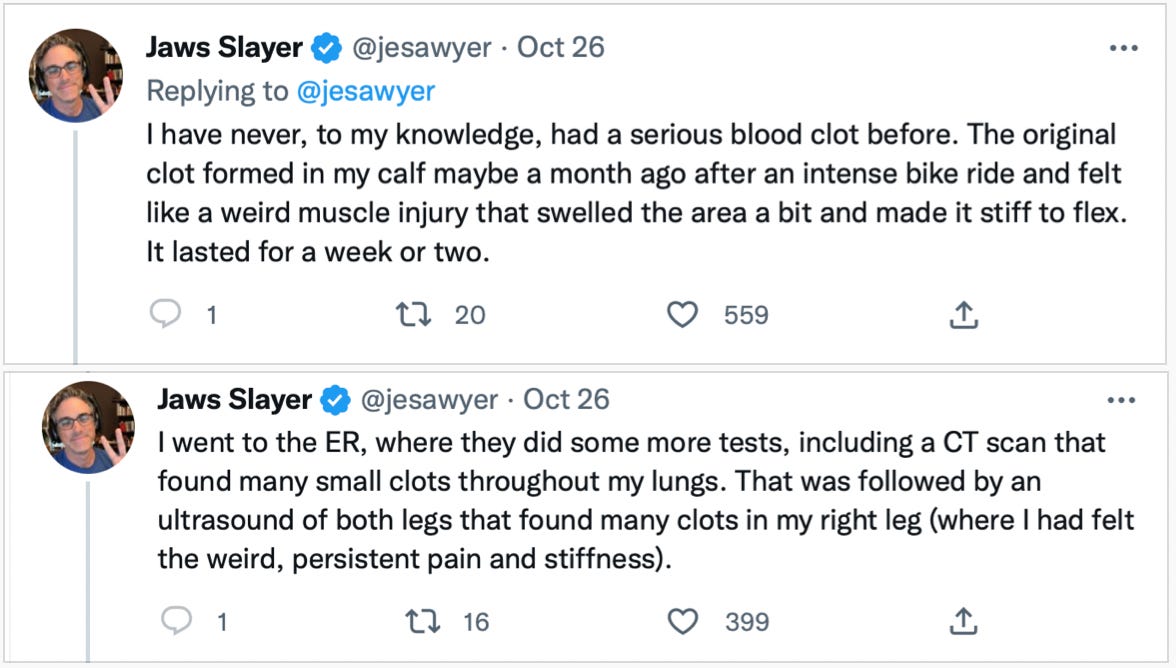
Task: Click verified badge on second tweet
Action: (335, 400)
